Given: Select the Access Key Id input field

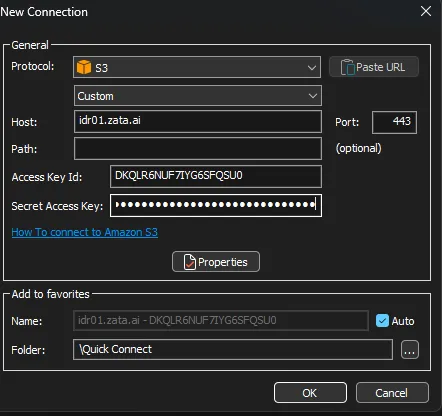Looking at the screenshot, I should [216, 176].
